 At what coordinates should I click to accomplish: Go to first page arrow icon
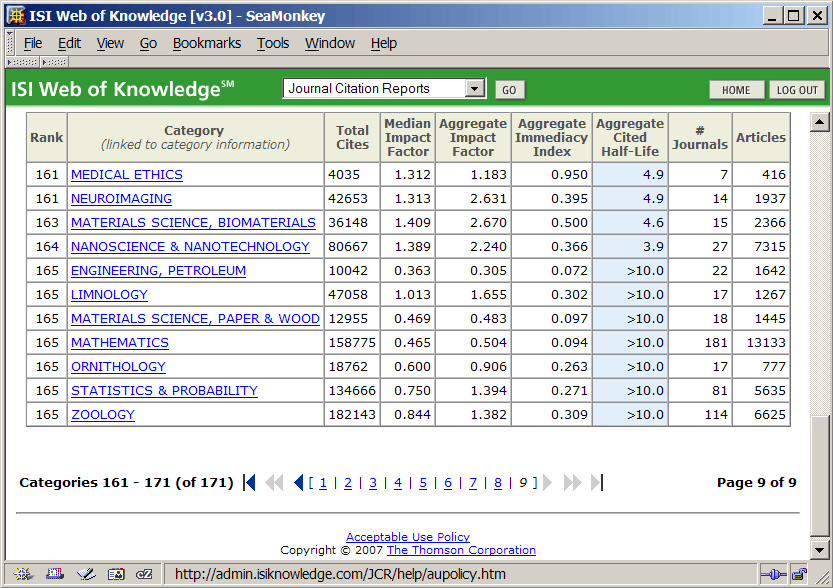coord(249,482)
